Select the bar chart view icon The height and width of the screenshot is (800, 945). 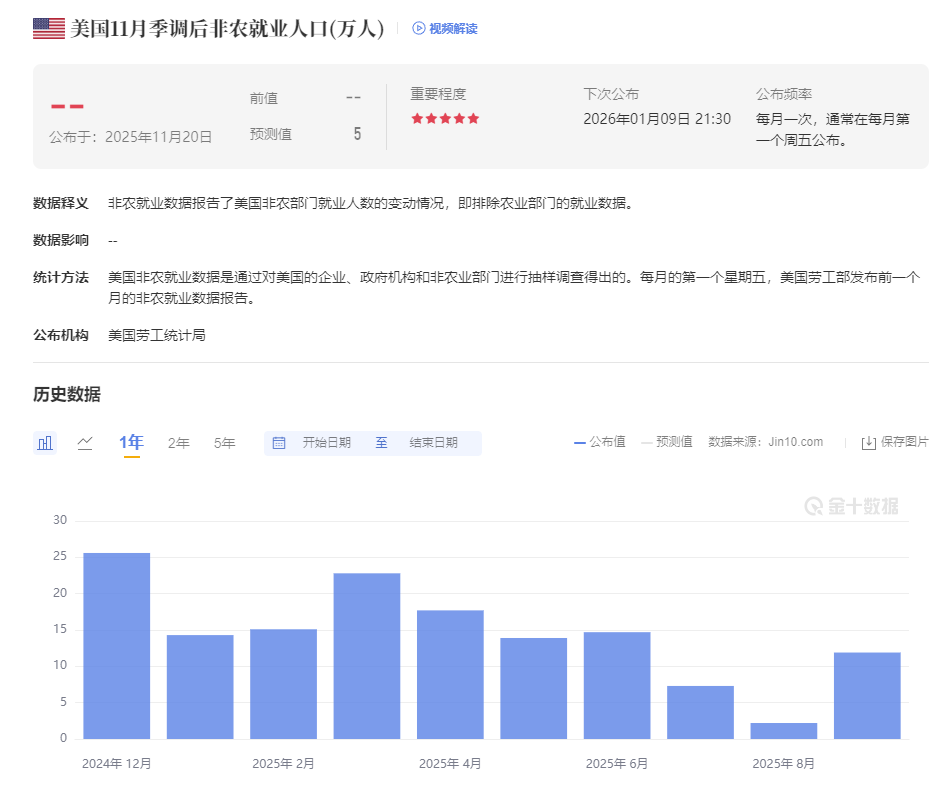pos(45,441)
